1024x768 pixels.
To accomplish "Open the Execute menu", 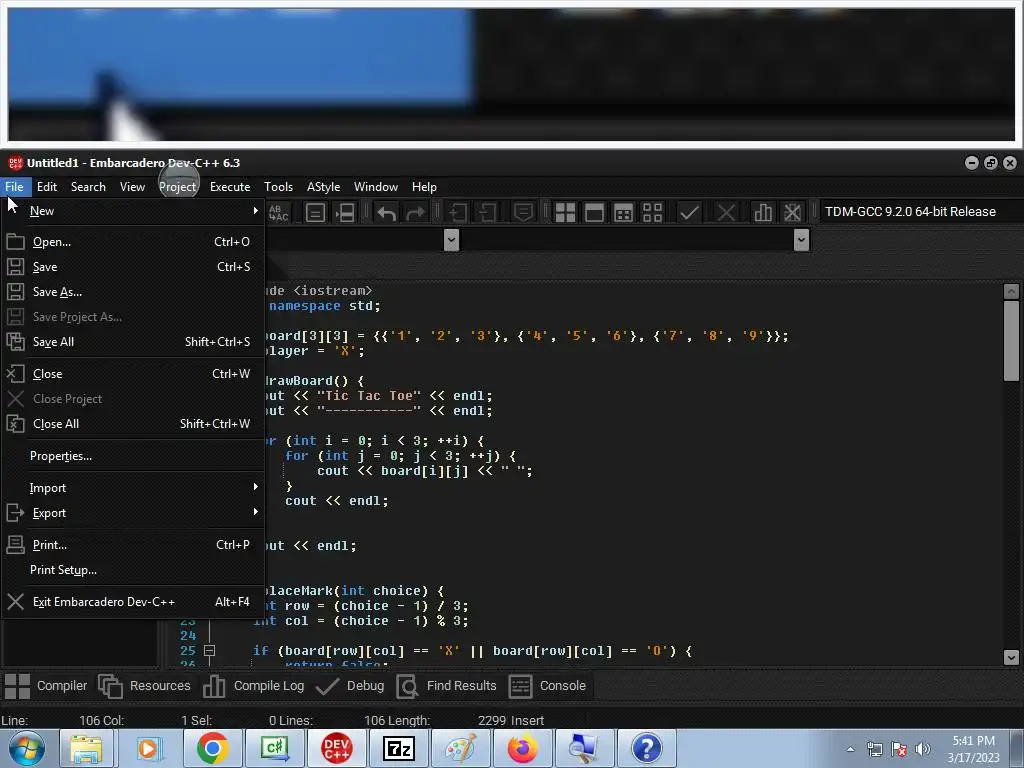I will [x=230, y=187].
